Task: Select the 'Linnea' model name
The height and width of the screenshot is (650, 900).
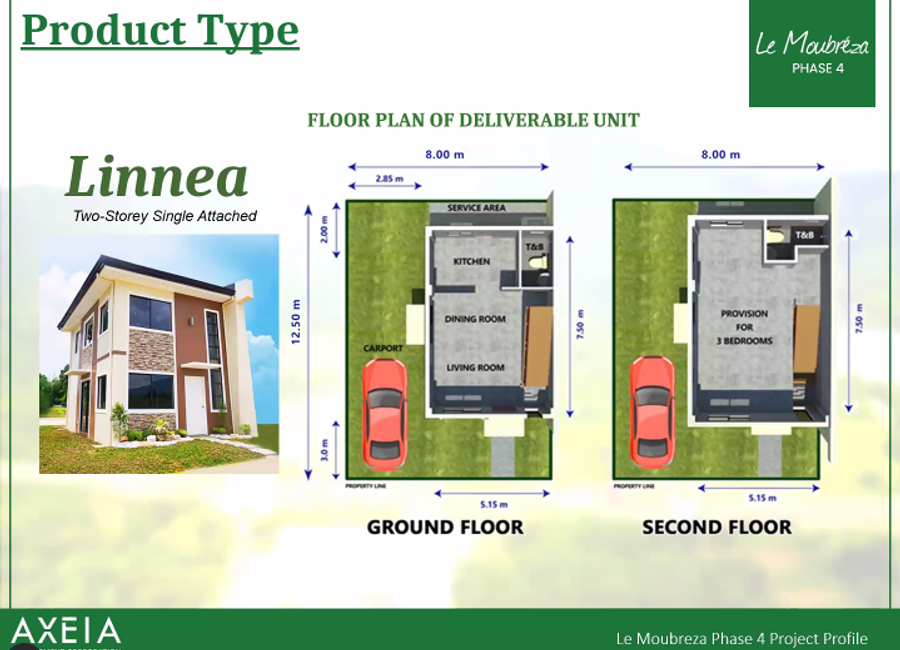Action: pyautogui.click(x=157, y=177)
